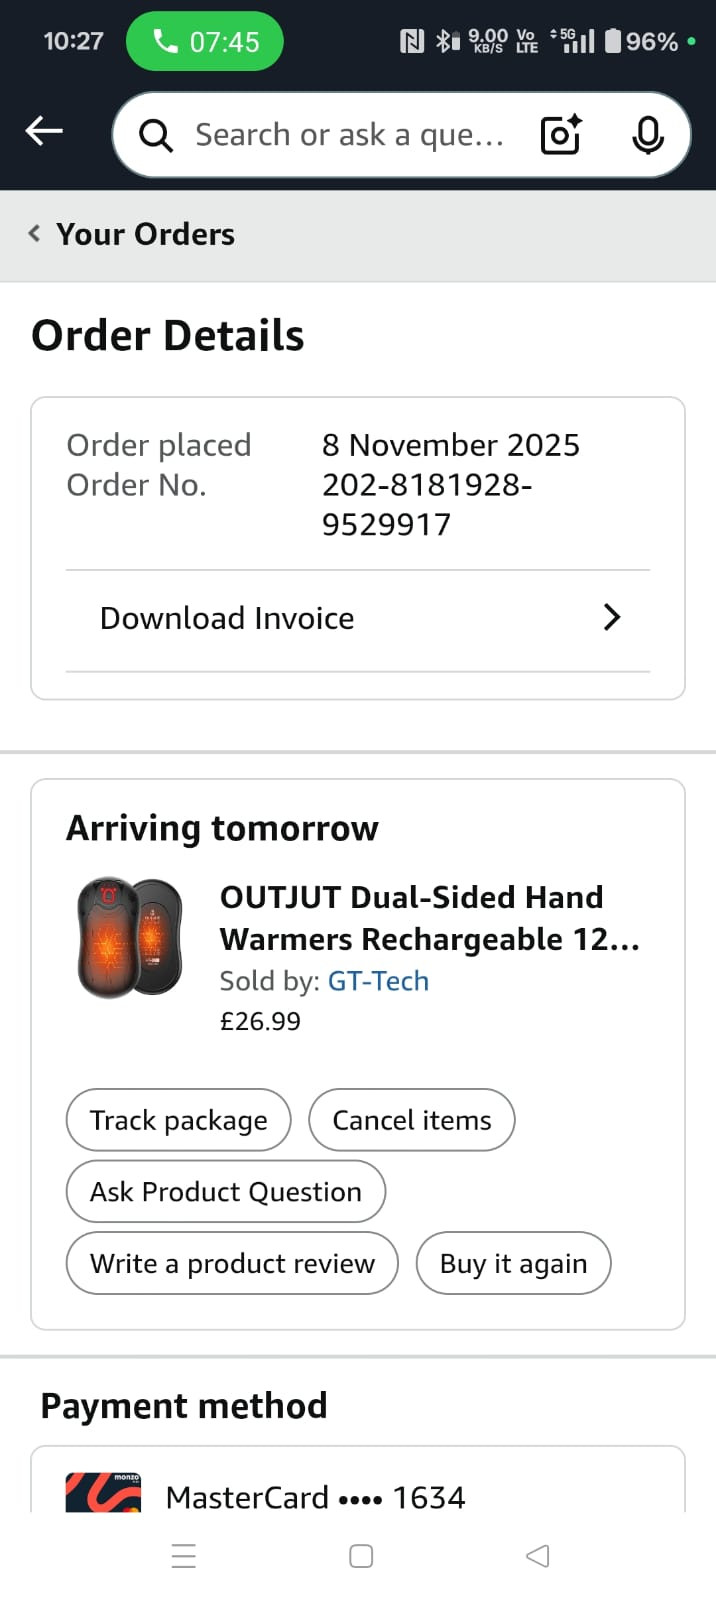
Task: Tap Cancel items button
Action: pos(411,1120)
